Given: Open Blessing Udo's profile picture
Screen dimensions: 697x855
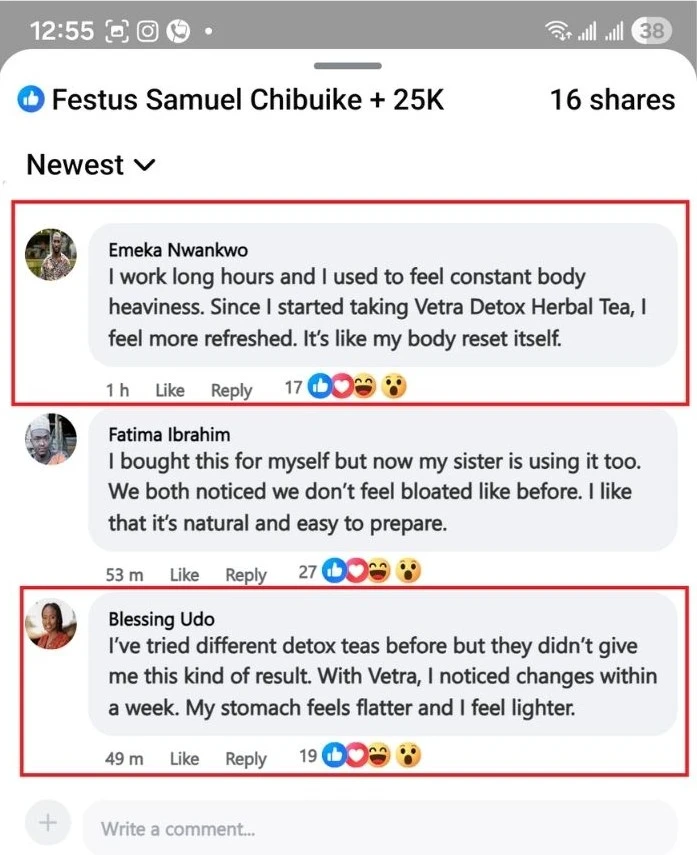Looking at the screenshot, I should pos(50,624).
